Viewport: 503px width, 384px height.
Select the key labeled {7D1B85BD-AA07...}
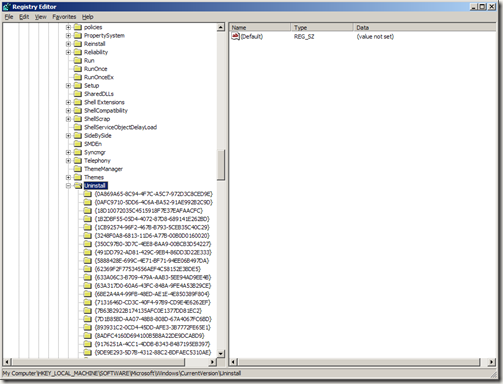pos(153,319)
